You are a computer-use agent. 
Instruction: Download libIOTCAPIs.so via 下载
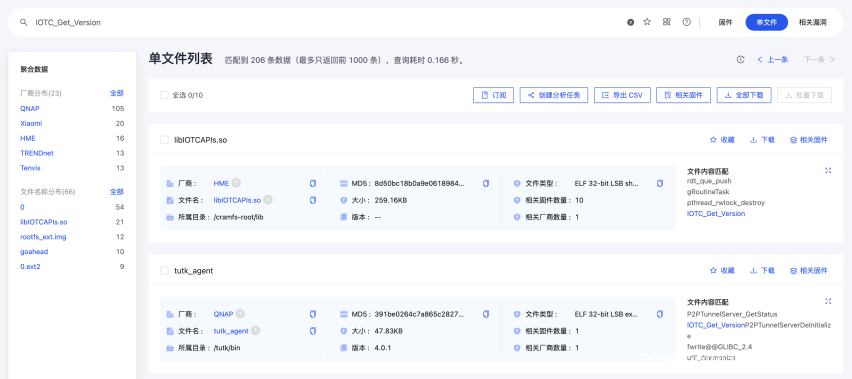pyautogui.click(x=762, y=140)
